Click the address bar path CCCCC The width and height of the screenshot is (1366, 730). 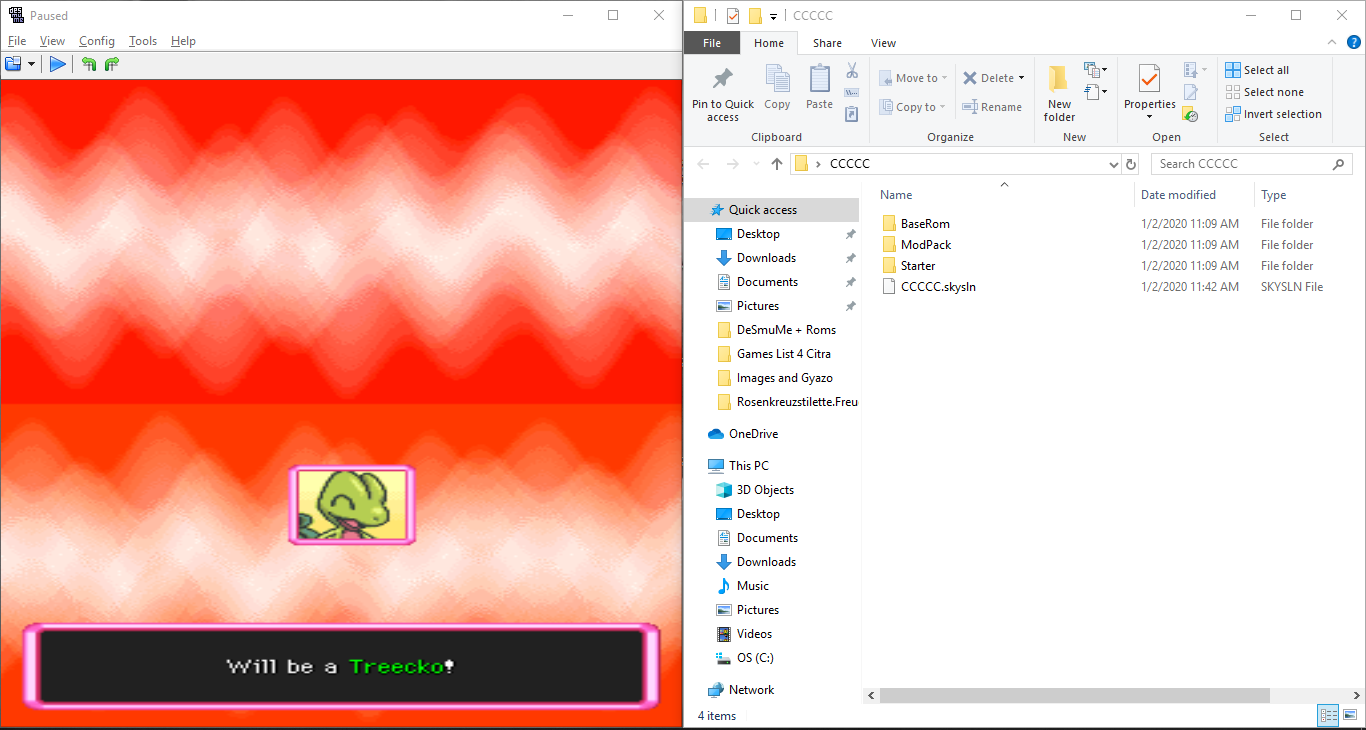[x=849, y=164]
